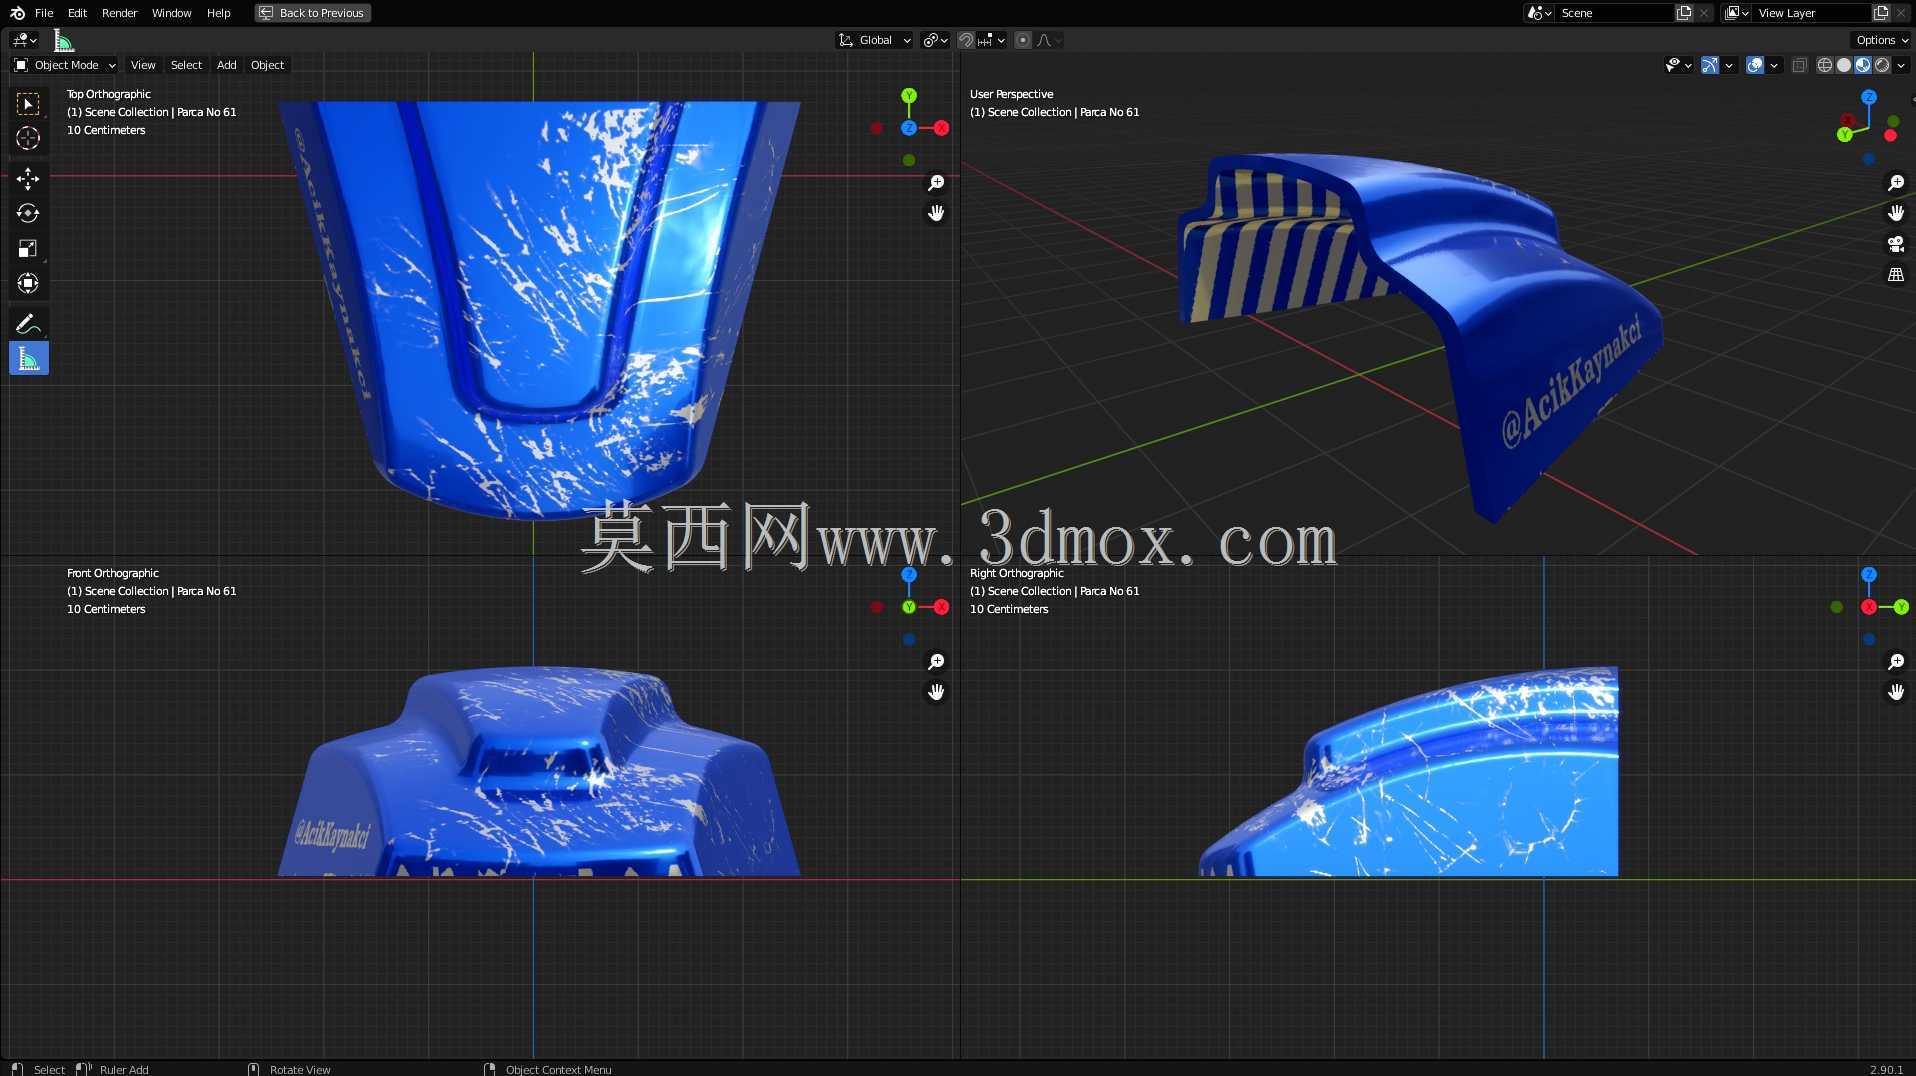Zoom icon in User Perspective viewport

tap(1896, 183)
